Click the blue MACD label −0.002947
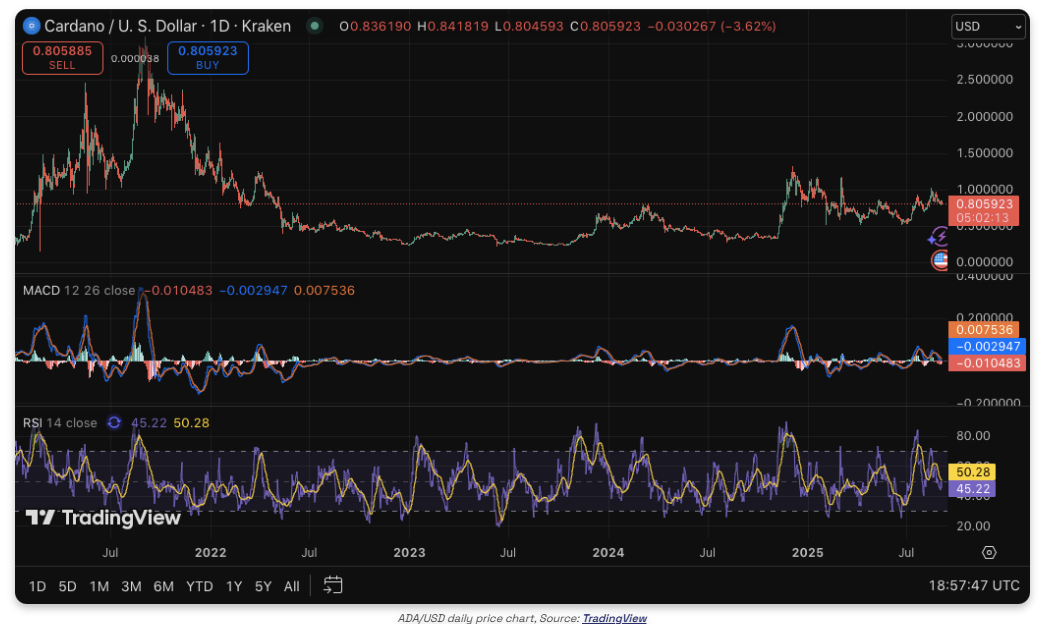Image resolution: width=1040 pixels, height=624 pixels. (987, 346)
